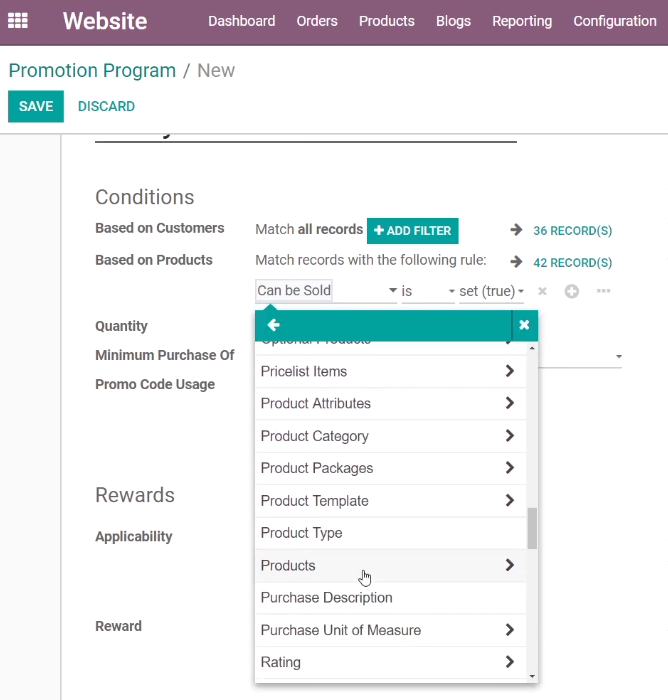
Task: Click the SAVE button
Action: (36, 106)
